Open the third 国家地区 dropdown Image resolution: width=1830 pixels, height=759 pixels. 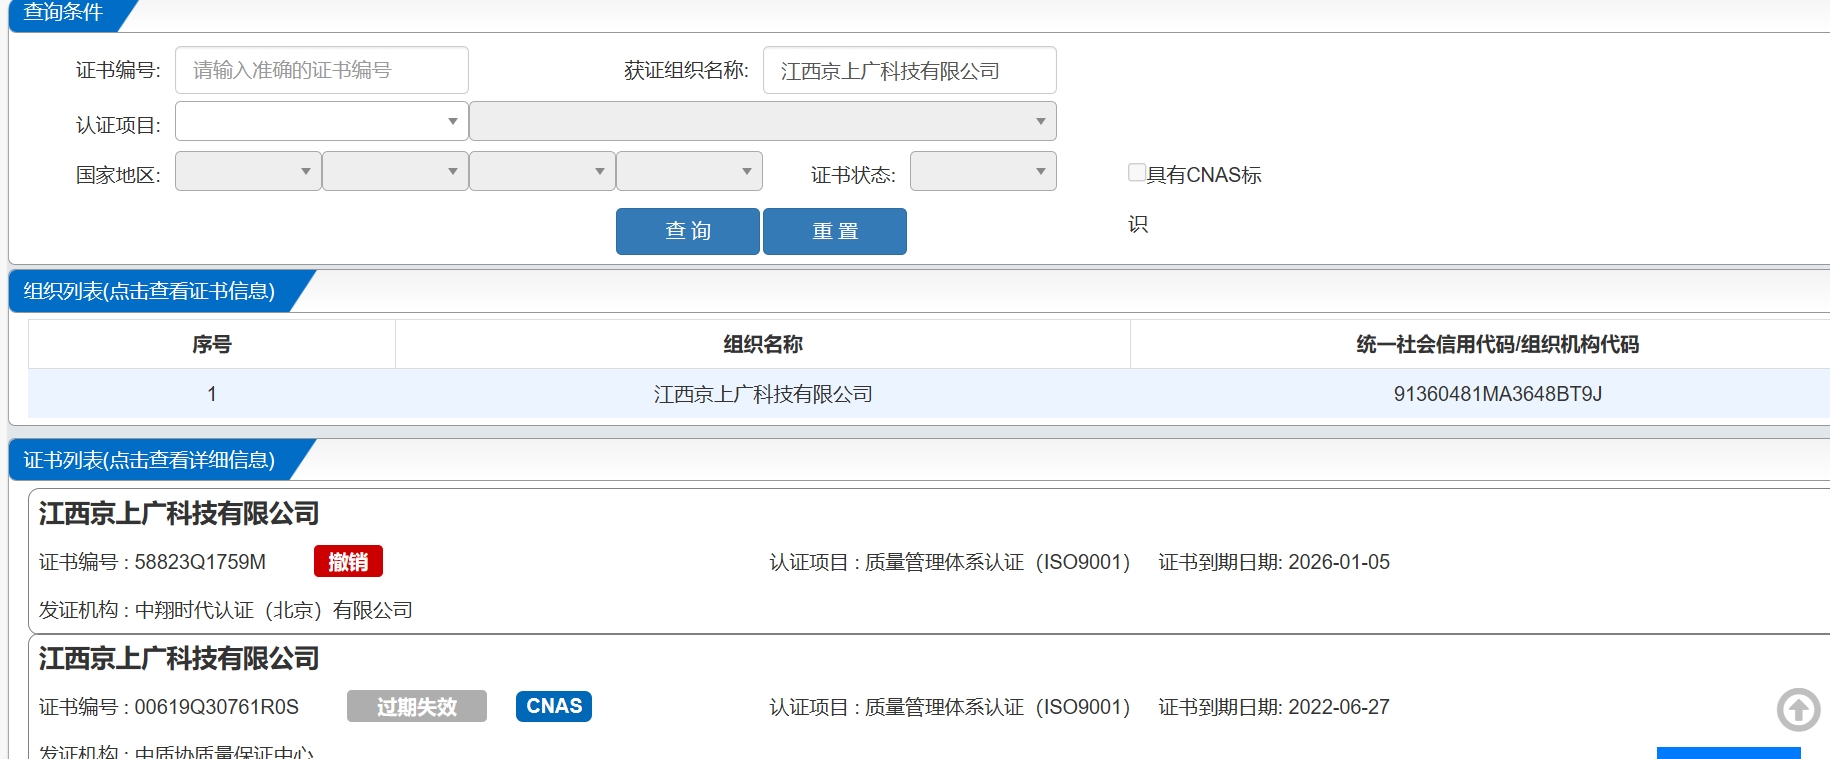tap(542, 171)
